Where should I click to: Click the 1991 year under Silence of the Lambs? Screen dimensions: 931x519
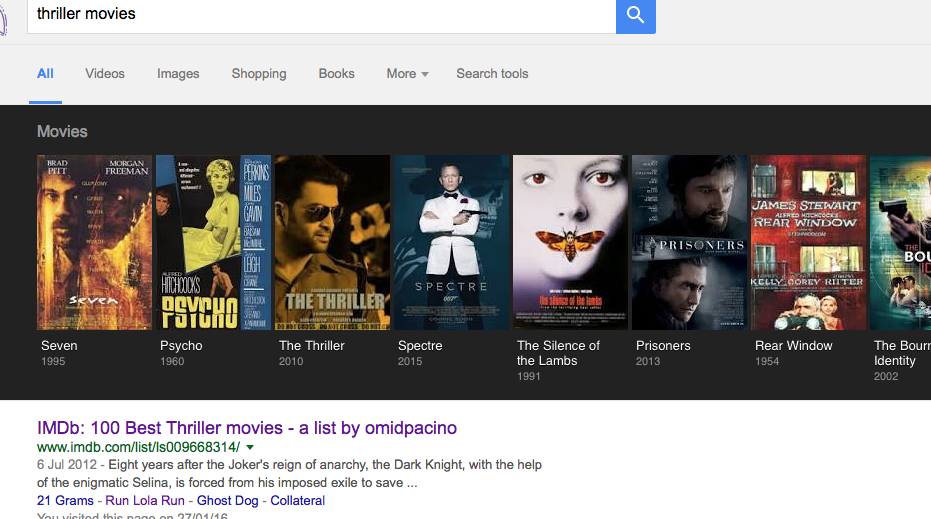(528, 376)
